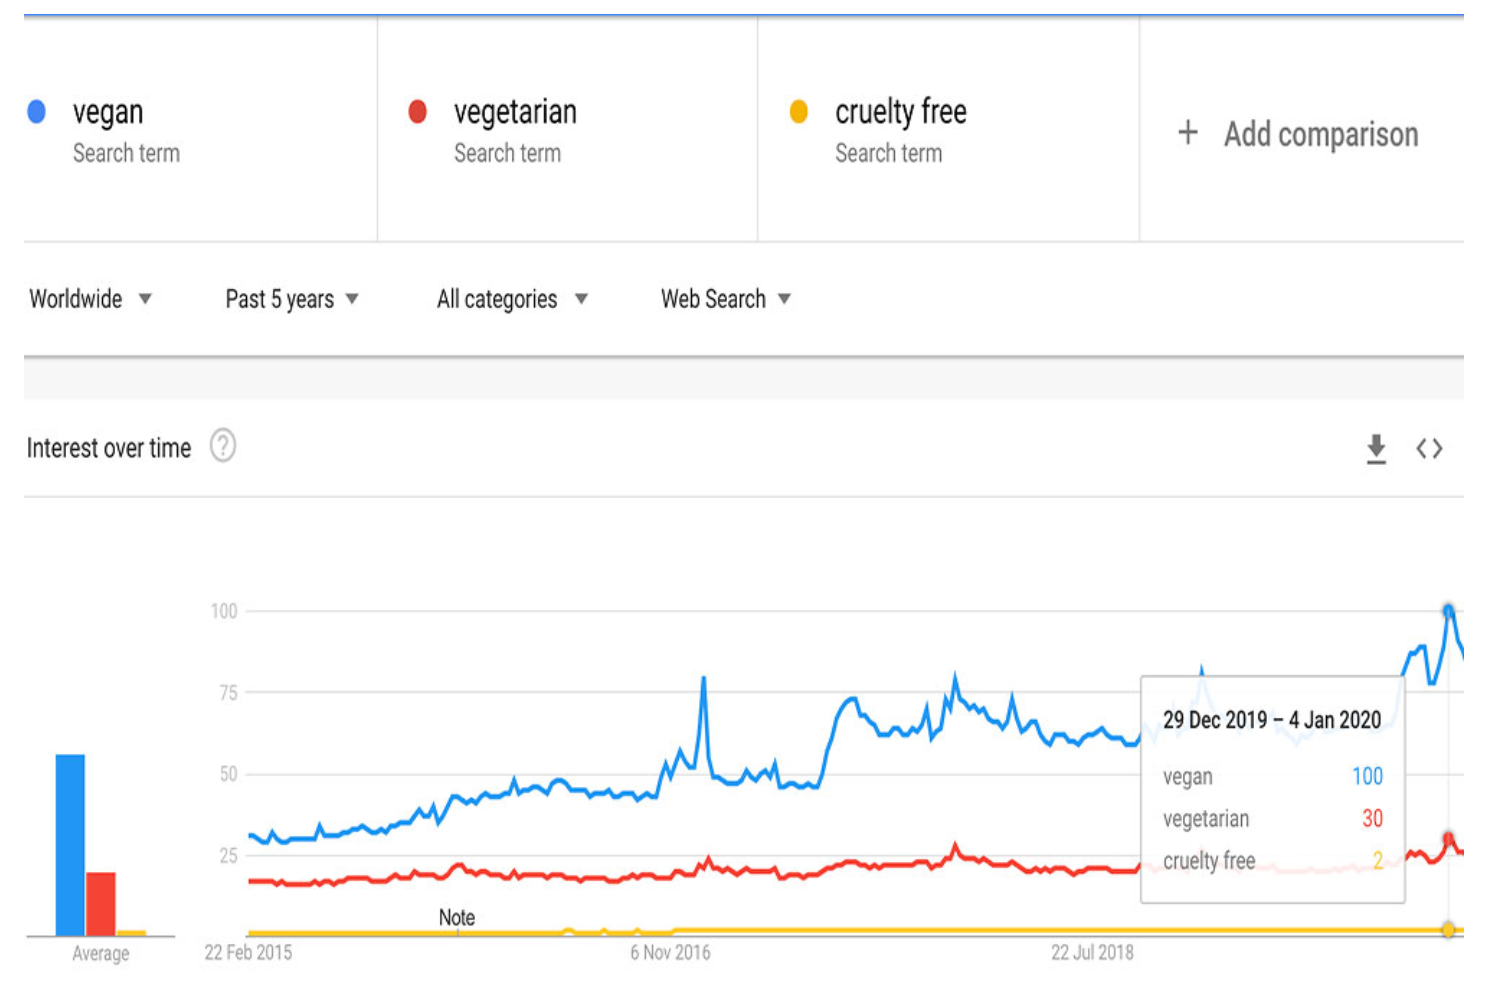Click the vegan peak data point at 100

1448,610
